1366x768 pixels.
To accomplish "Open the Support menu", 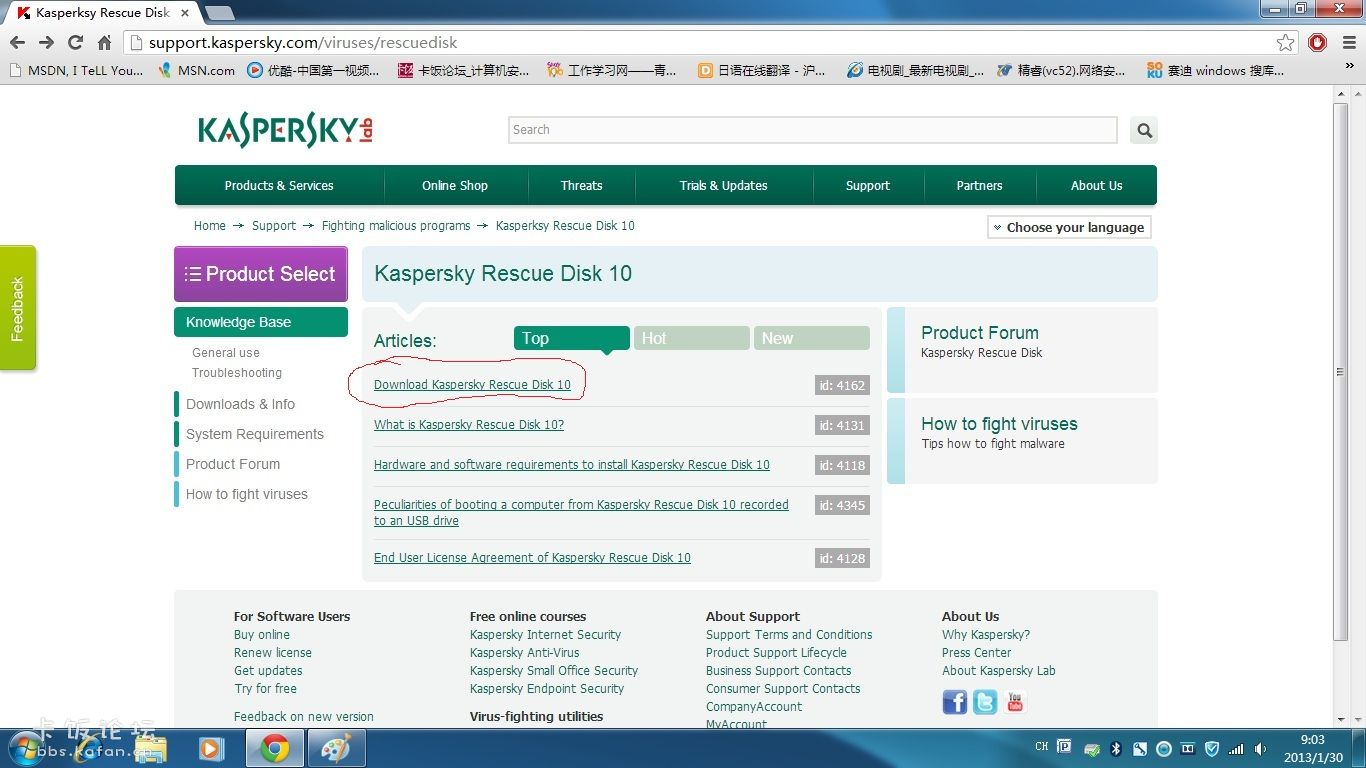I will click(868, 186).
